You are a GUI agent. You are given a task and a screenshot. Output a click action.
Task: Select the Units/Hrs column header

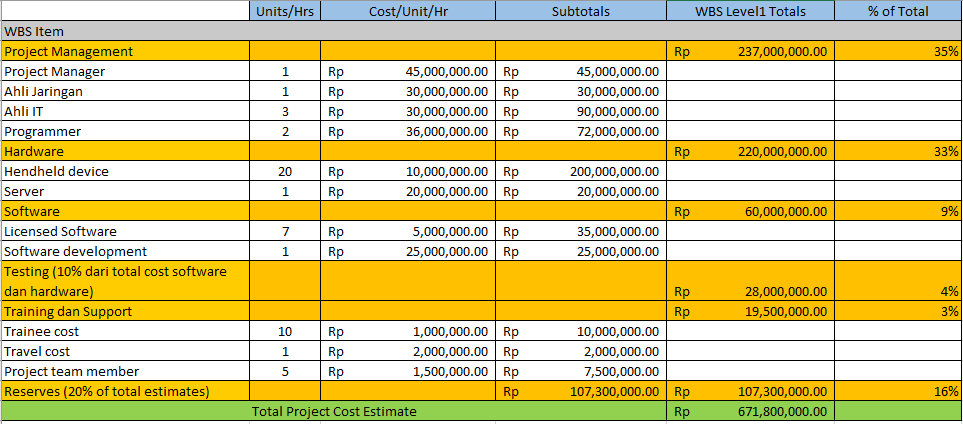pyautogui.click(x=285, y=10)
